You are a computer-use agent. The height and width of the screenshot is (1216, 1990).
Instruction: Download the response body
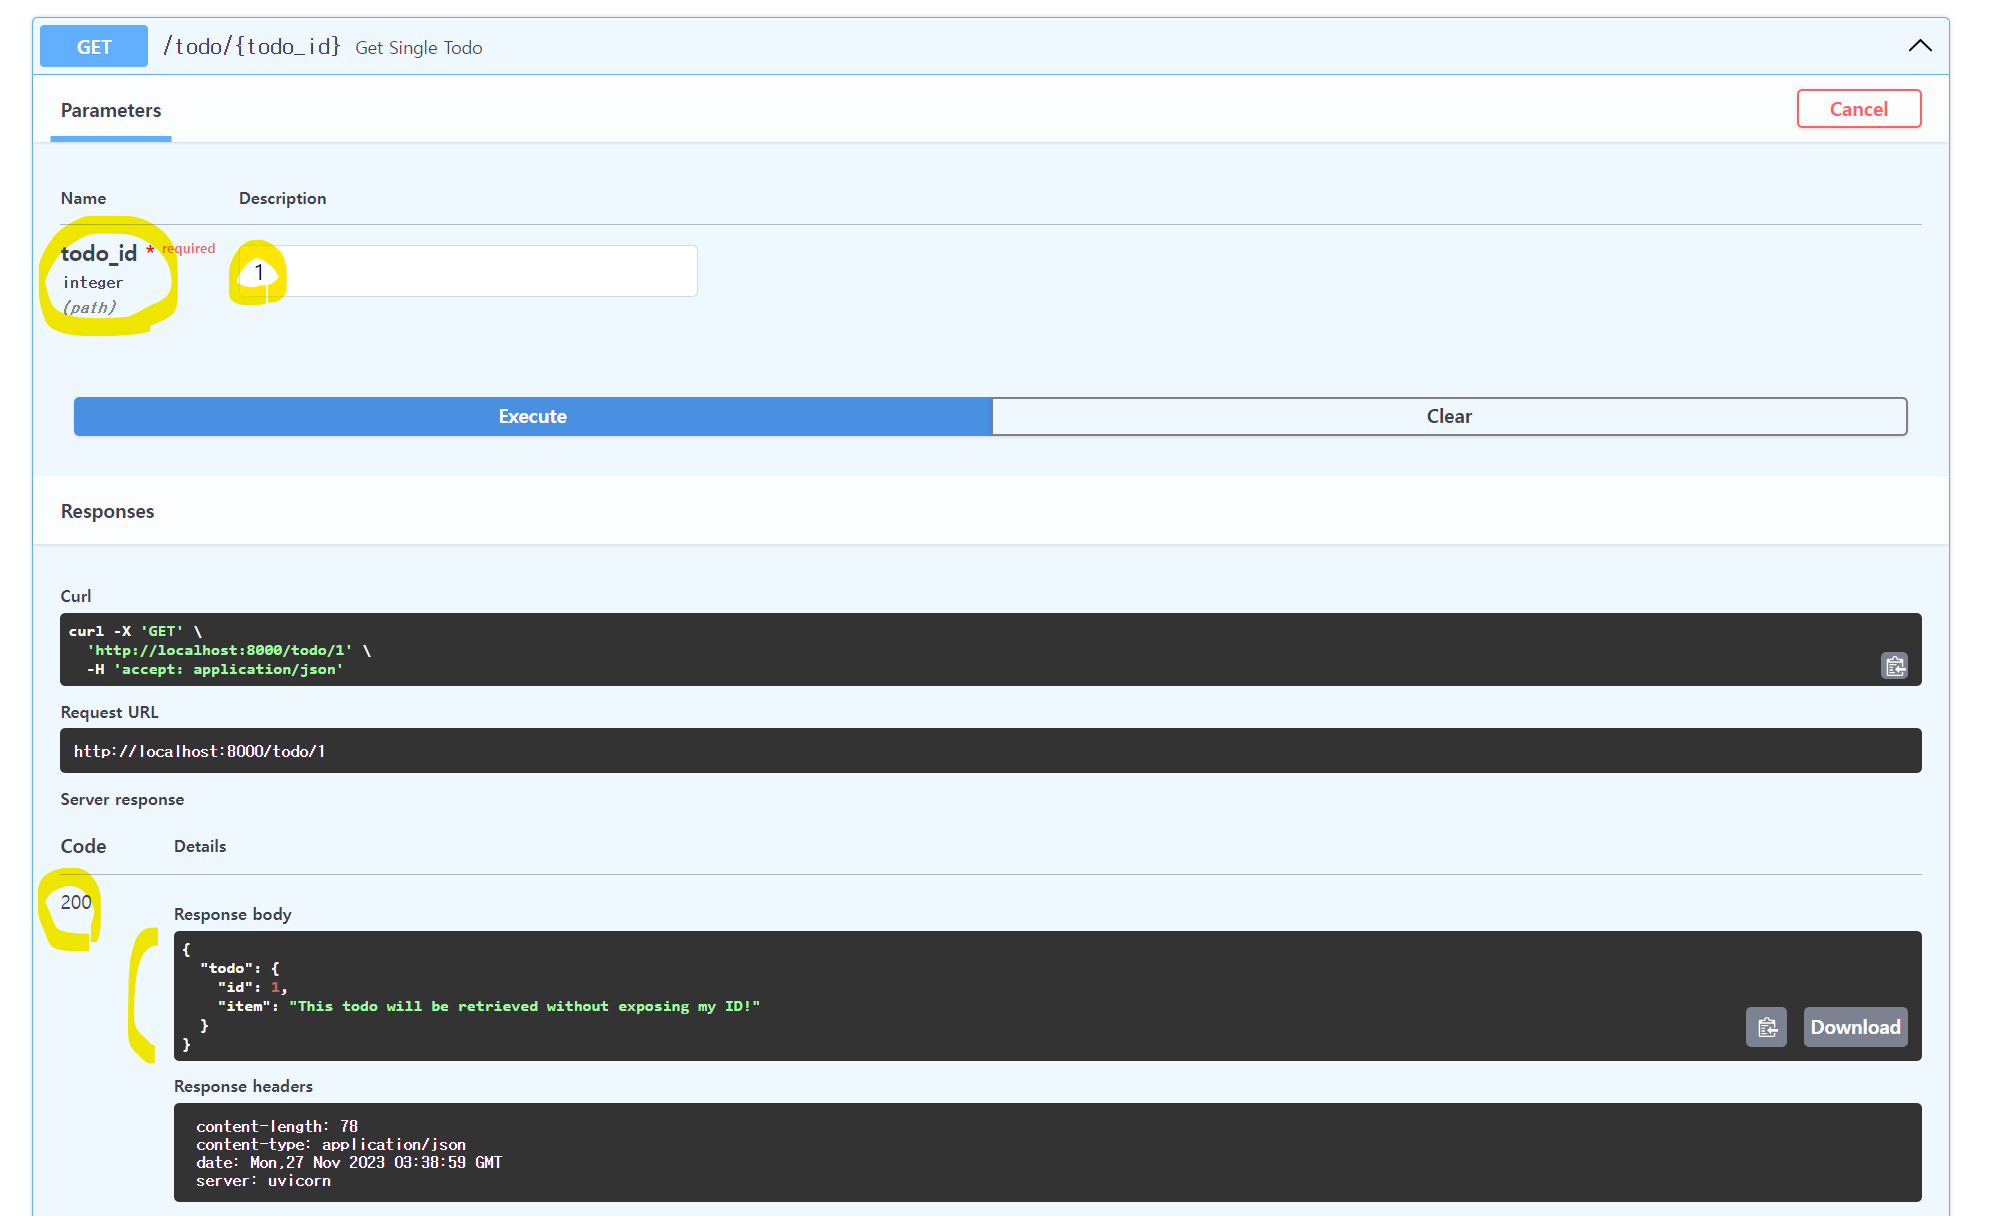point(1854,1027)
